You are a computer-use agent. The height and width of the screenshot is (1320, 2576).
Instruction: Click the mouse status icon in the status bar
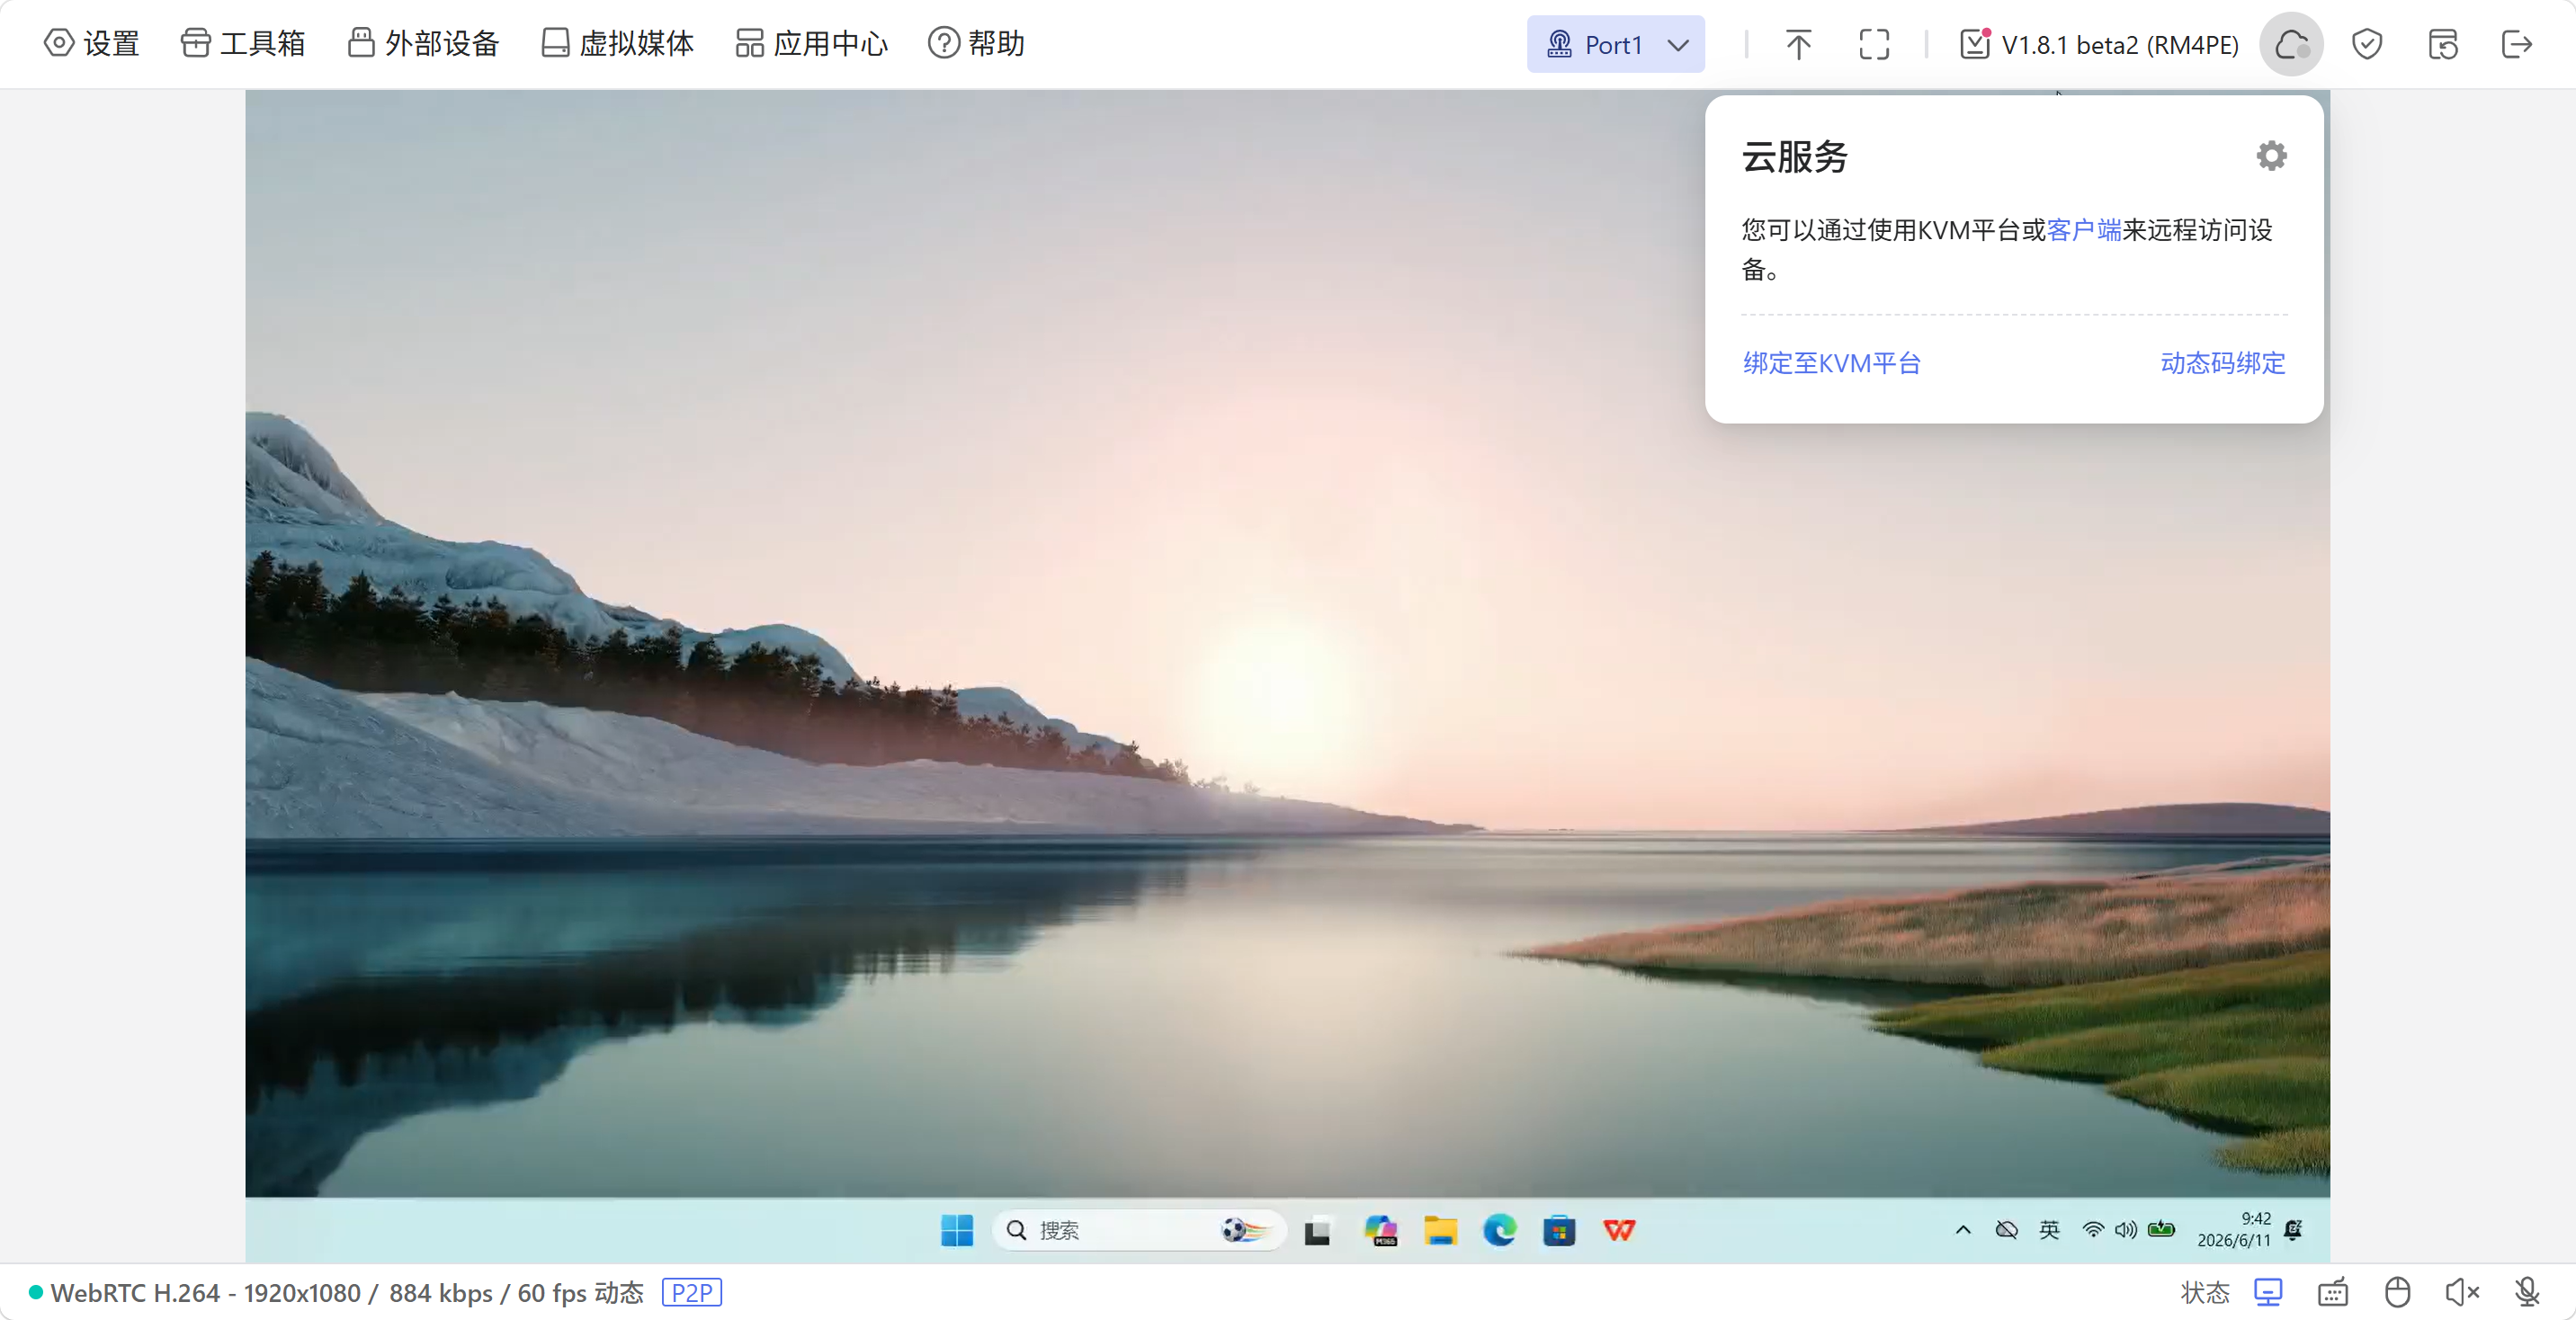coord(2397,1292)
